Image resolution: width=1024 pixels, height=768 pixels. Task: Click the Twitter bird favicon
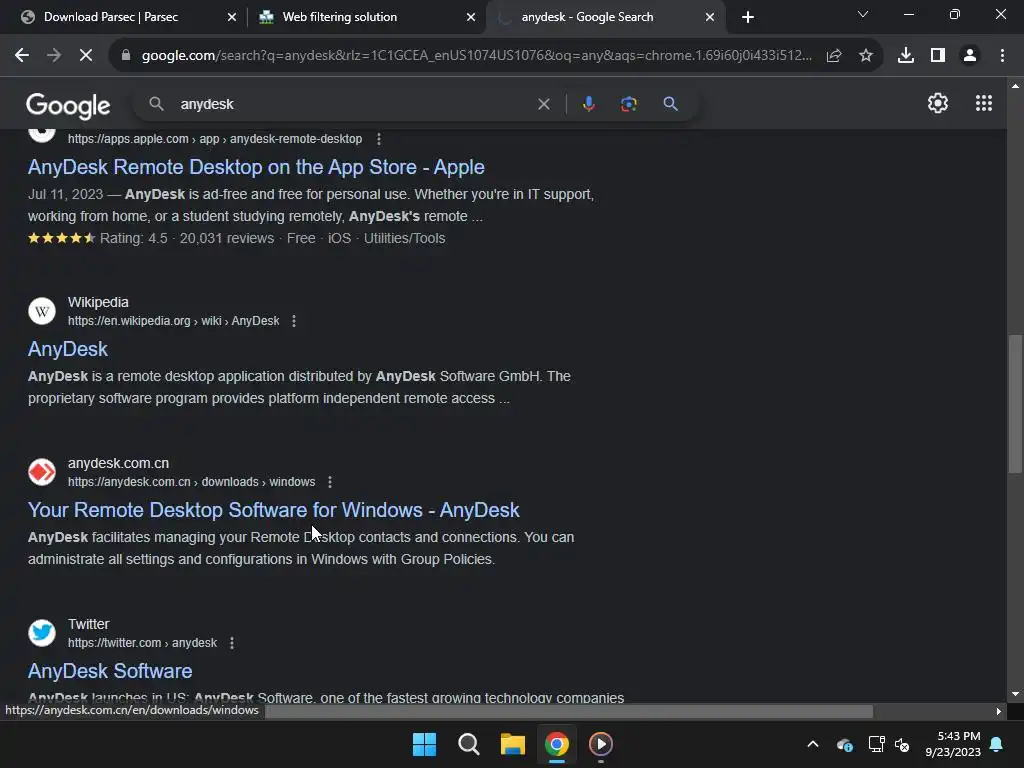pos(42,633)
